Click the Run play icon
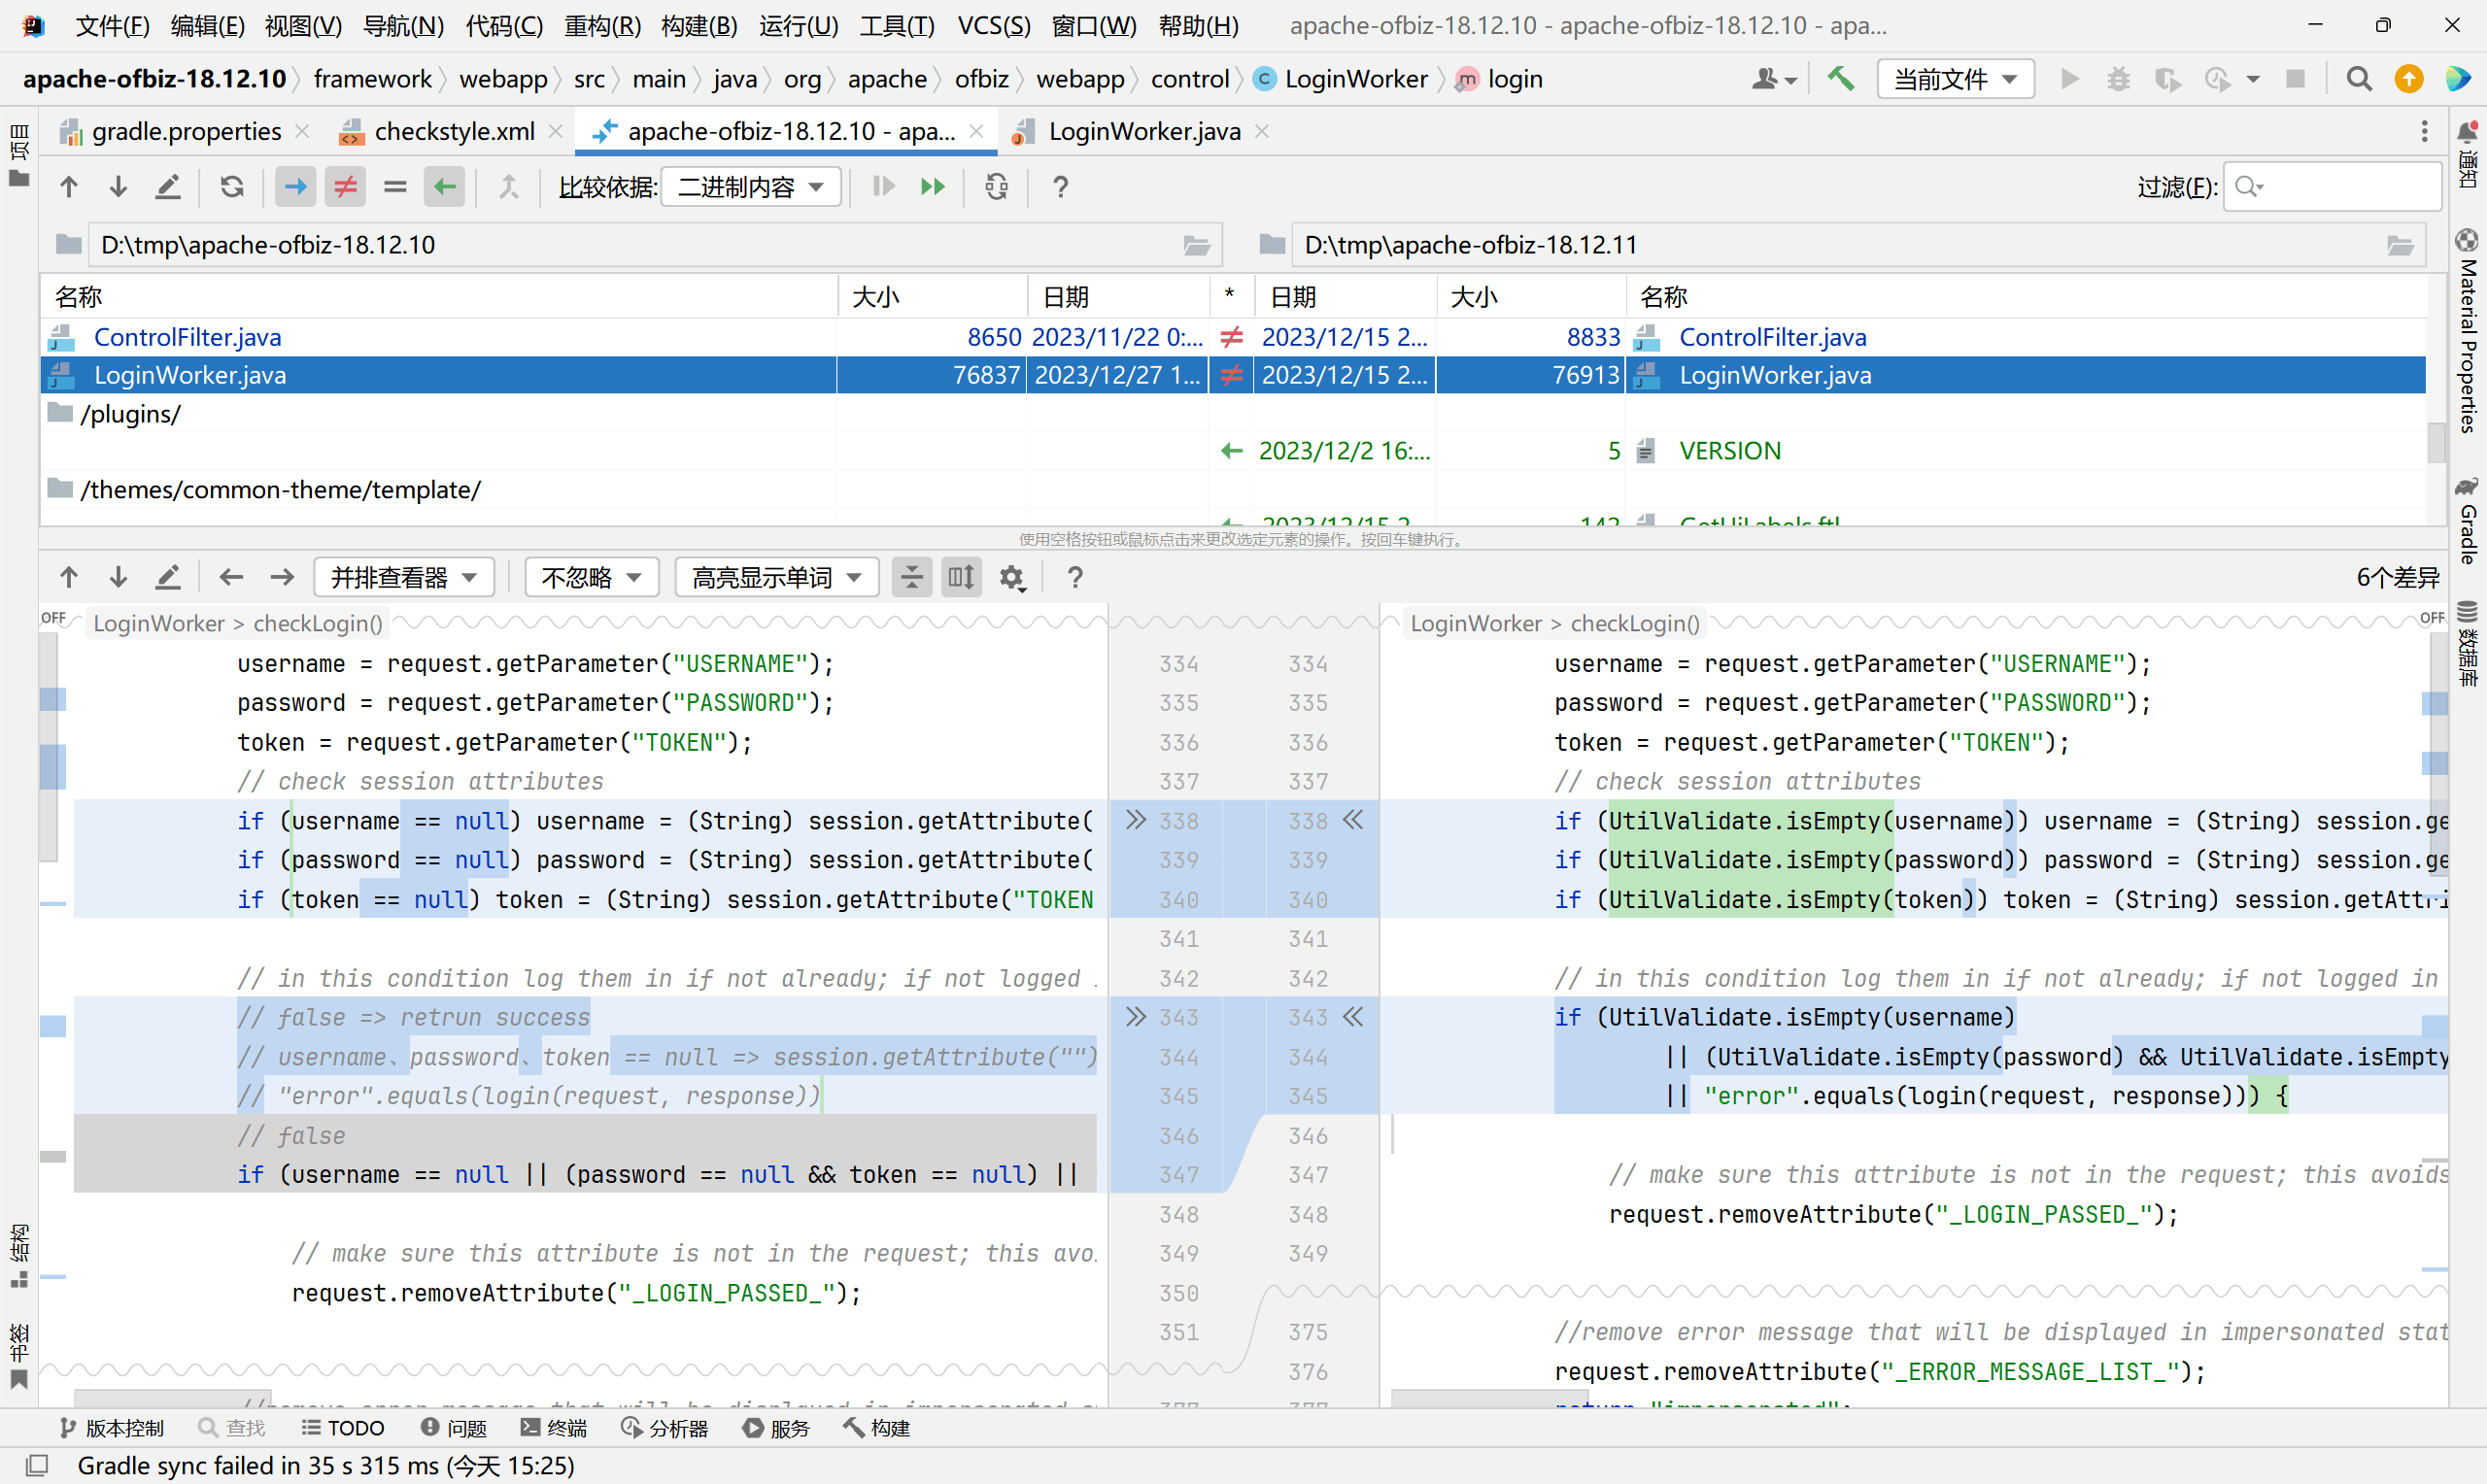 2070,78
